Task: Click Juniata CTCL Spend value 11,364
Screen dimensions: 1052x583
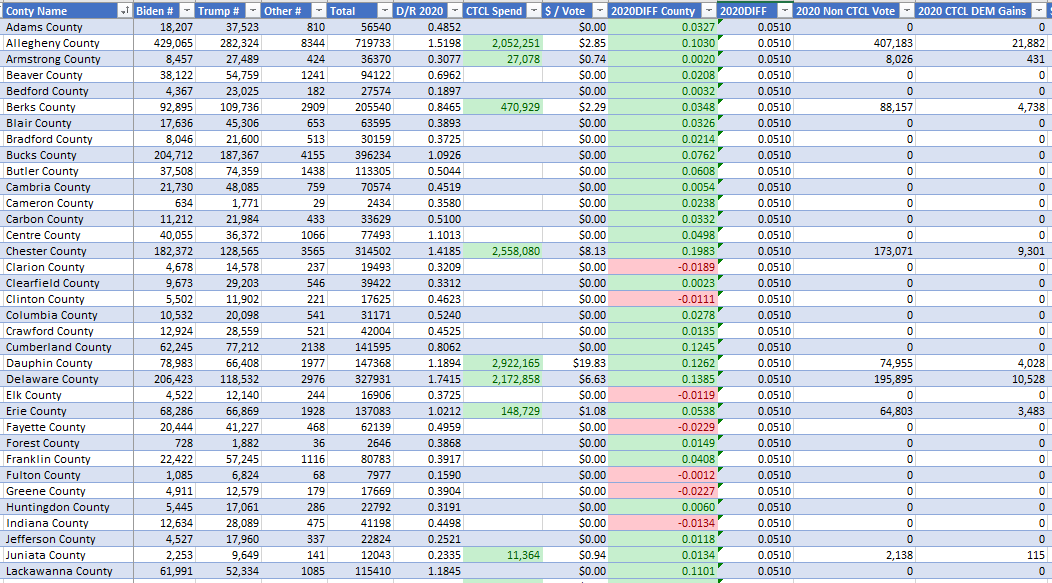Action: [523, 555]
